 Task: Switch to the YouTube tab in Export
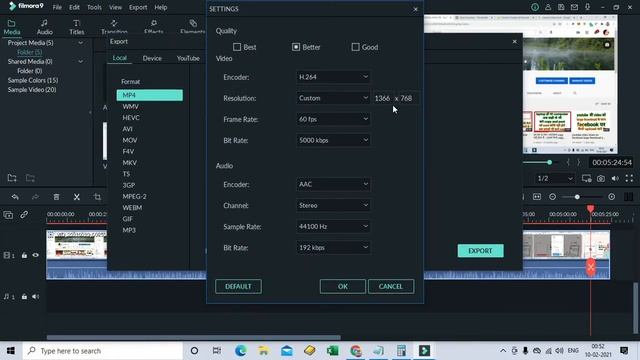(188, 58)
